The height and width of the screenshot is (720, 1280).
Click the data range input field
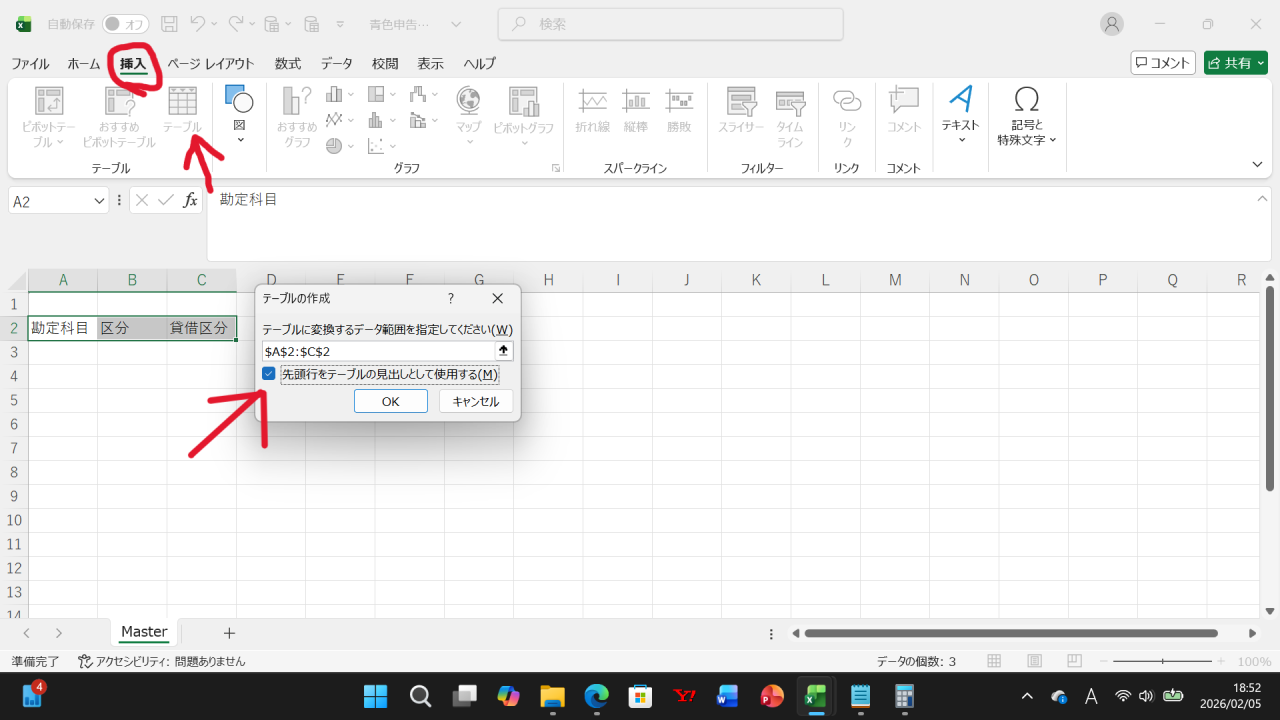coord(378,351)
